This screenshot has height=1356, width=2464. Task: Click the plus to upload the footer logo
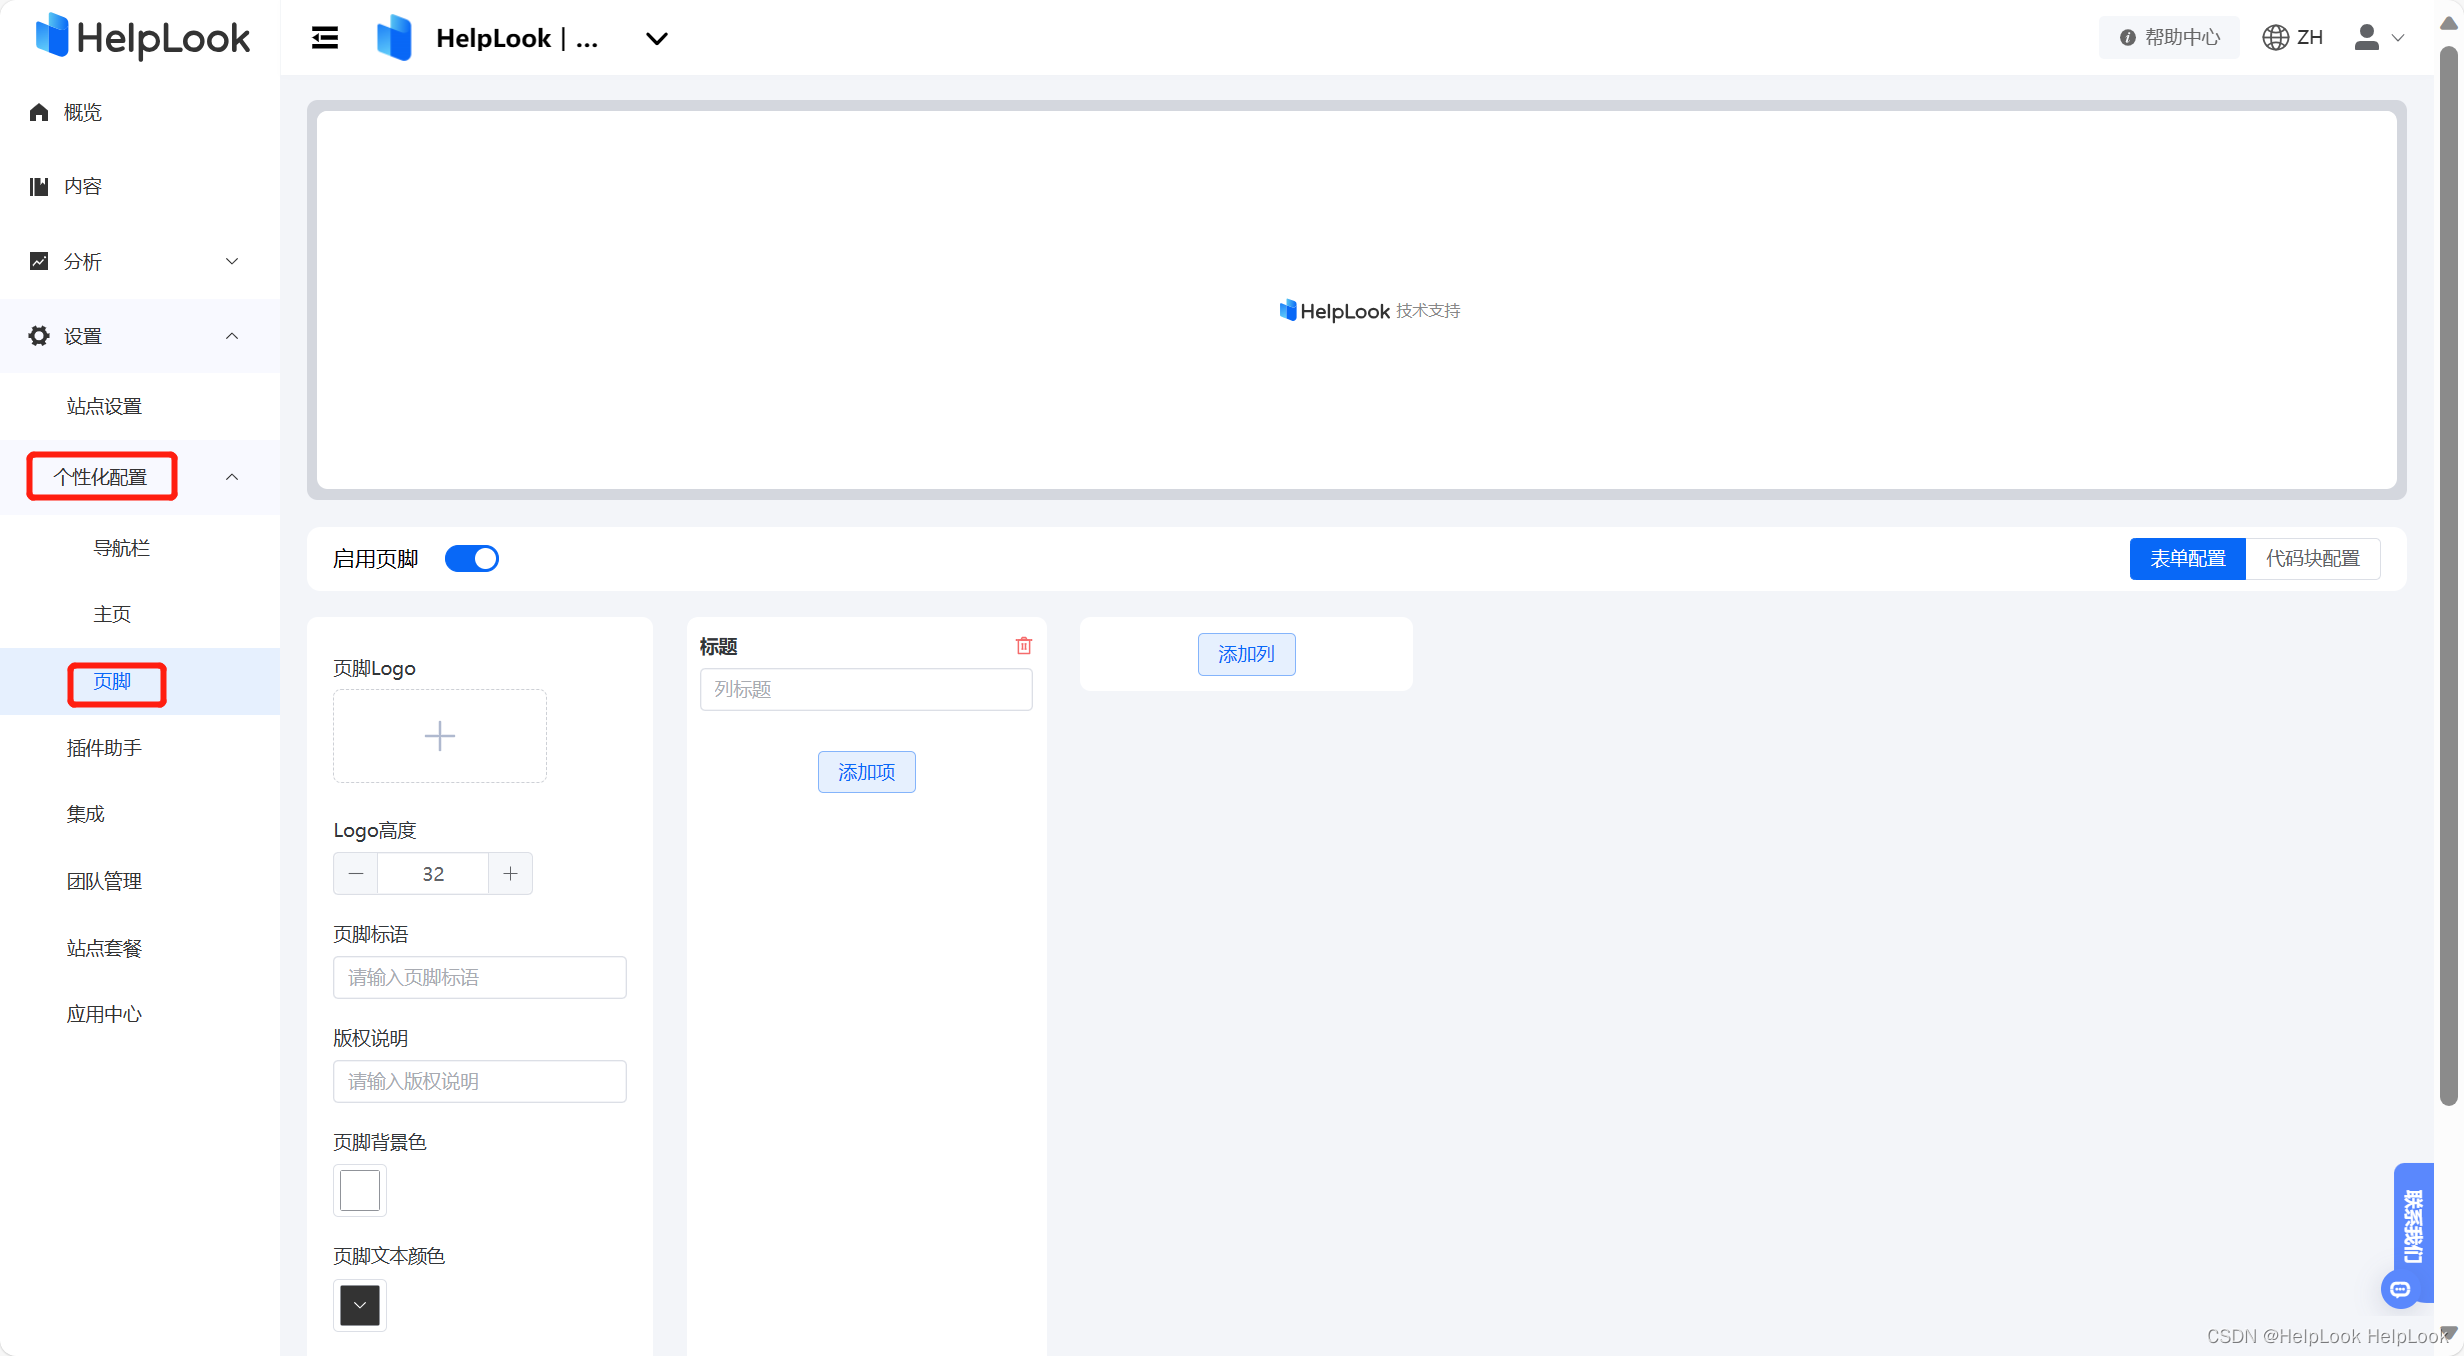pos(439,736)
